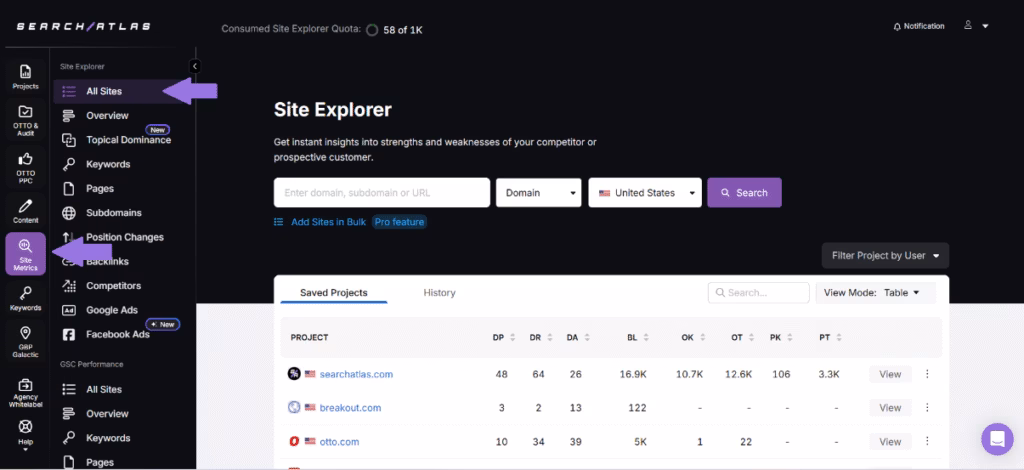Screen dimensions: 1024x470
Task: Expand the United States country dropdown
Action: click(x=645, y=193)
